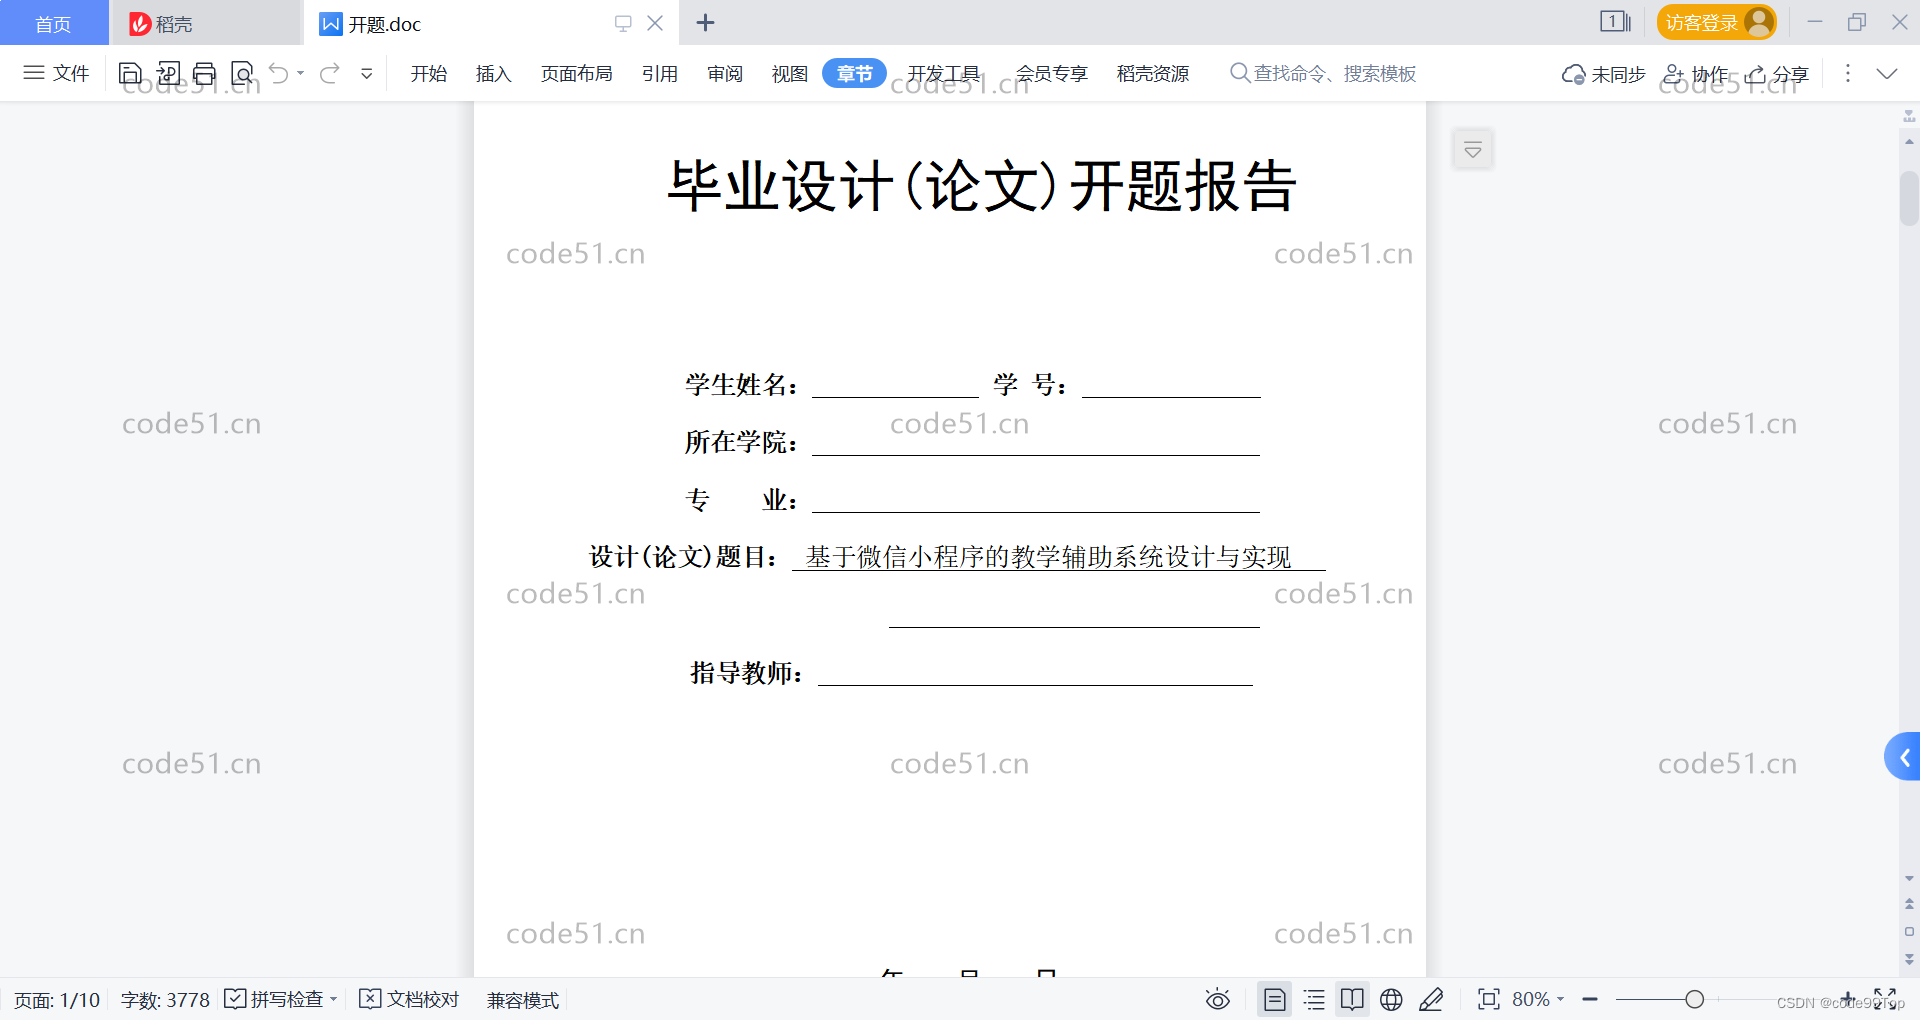The height and width of the screenshot is (1020, 1920).
Task: Open the 视图 ribbon tab
Action: click(x=790, y=73)
